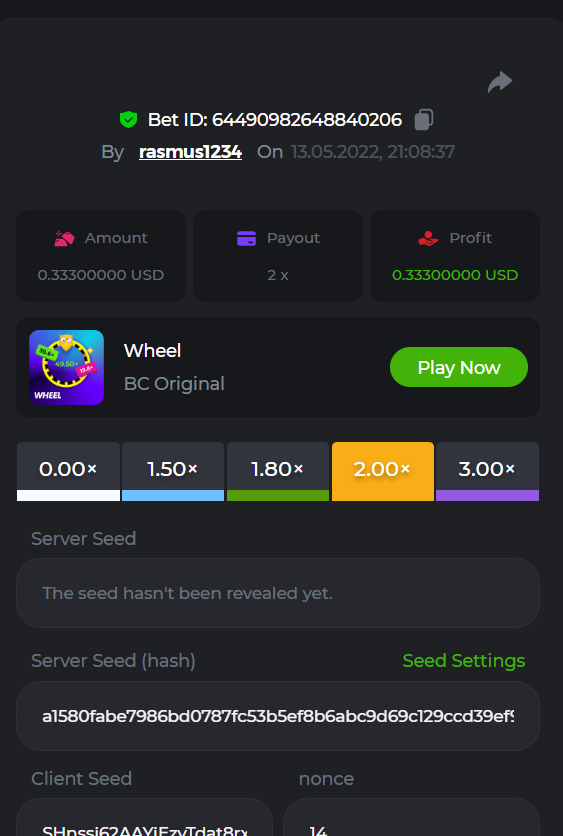Click the Play Now button
Image resolution: width=563 pixels, height=836 pixels.
(459, 367)
